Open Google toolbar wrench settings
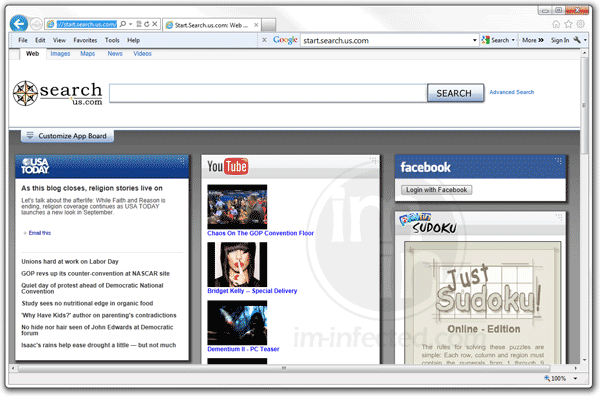600x396 pixels. pyautogui.click(x=577, y=40)
